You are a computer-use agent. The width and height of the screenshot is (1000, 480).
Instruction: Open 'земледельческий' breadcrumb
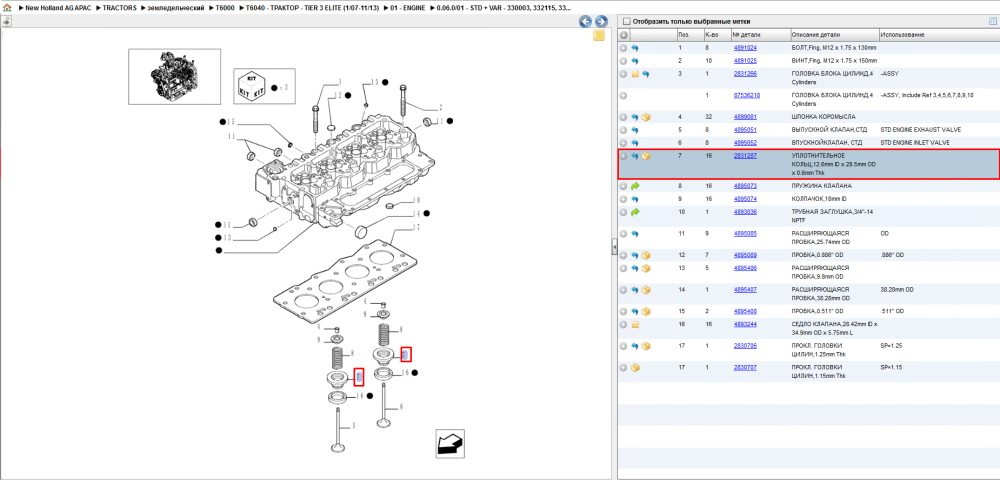tap(176, 8)
